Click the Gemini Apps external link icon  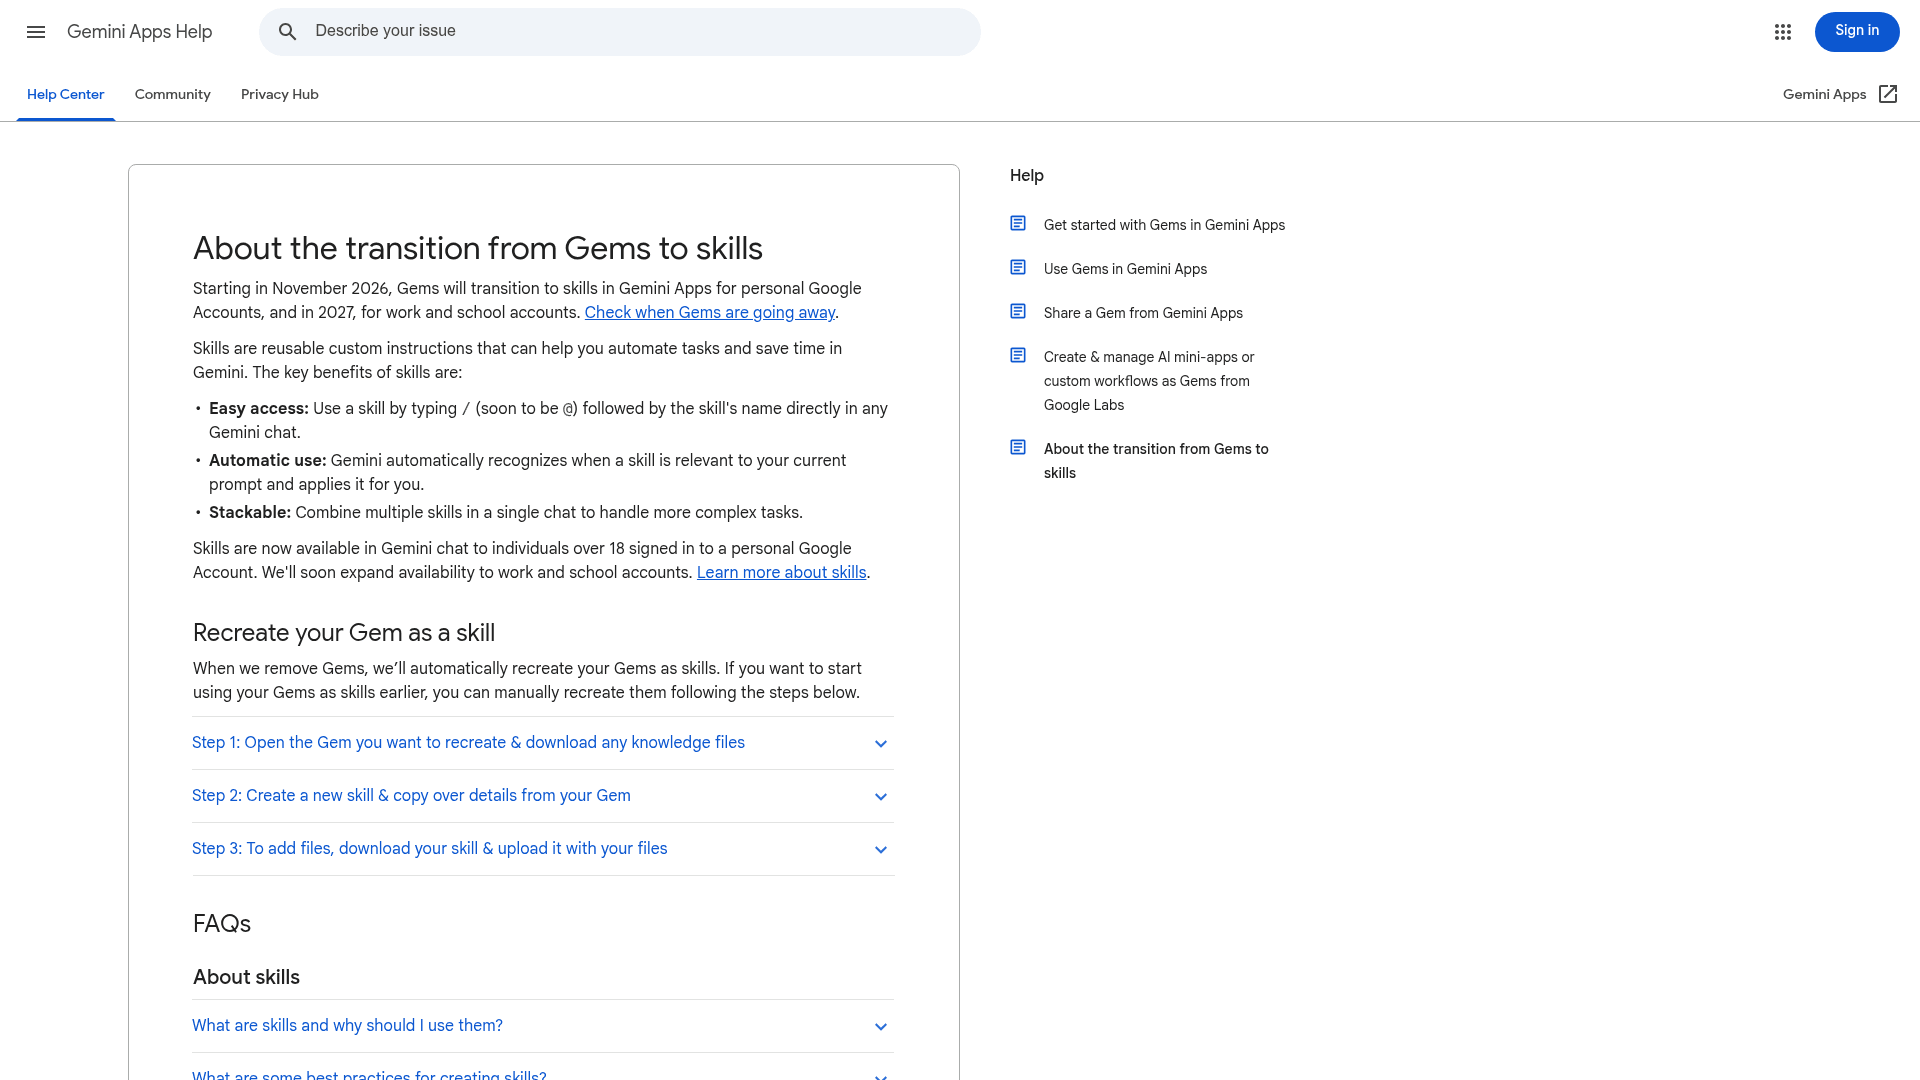pos(1888,94)
